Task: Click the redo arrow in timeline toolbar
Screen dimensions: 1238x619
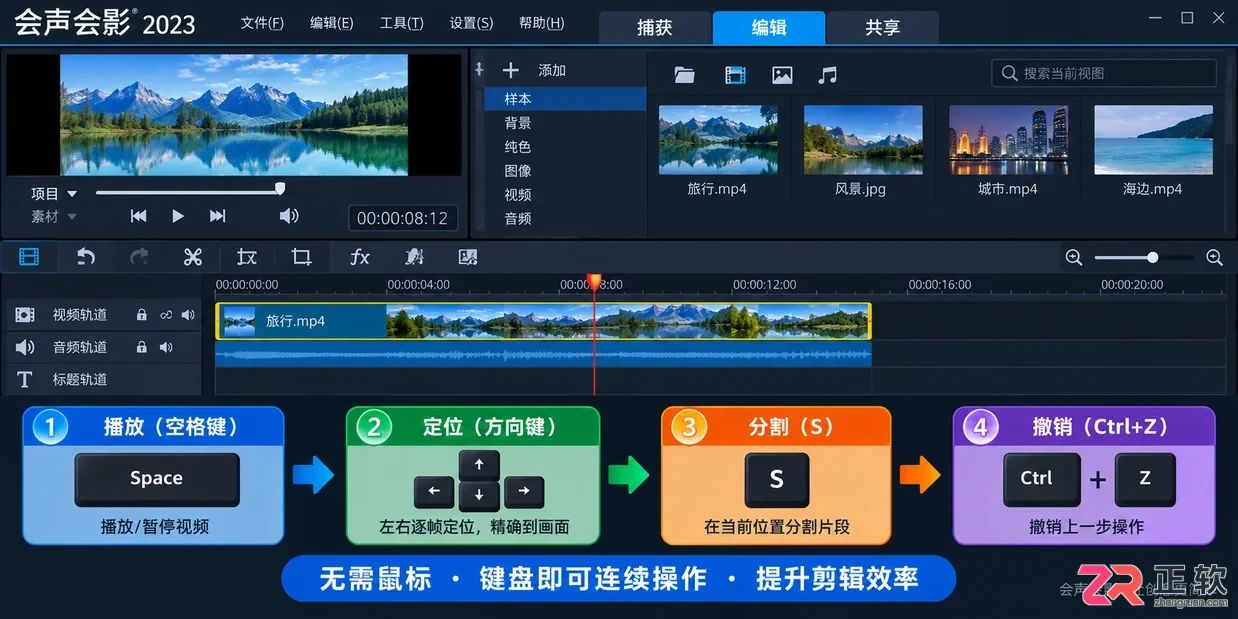Action: pos(139,257)
